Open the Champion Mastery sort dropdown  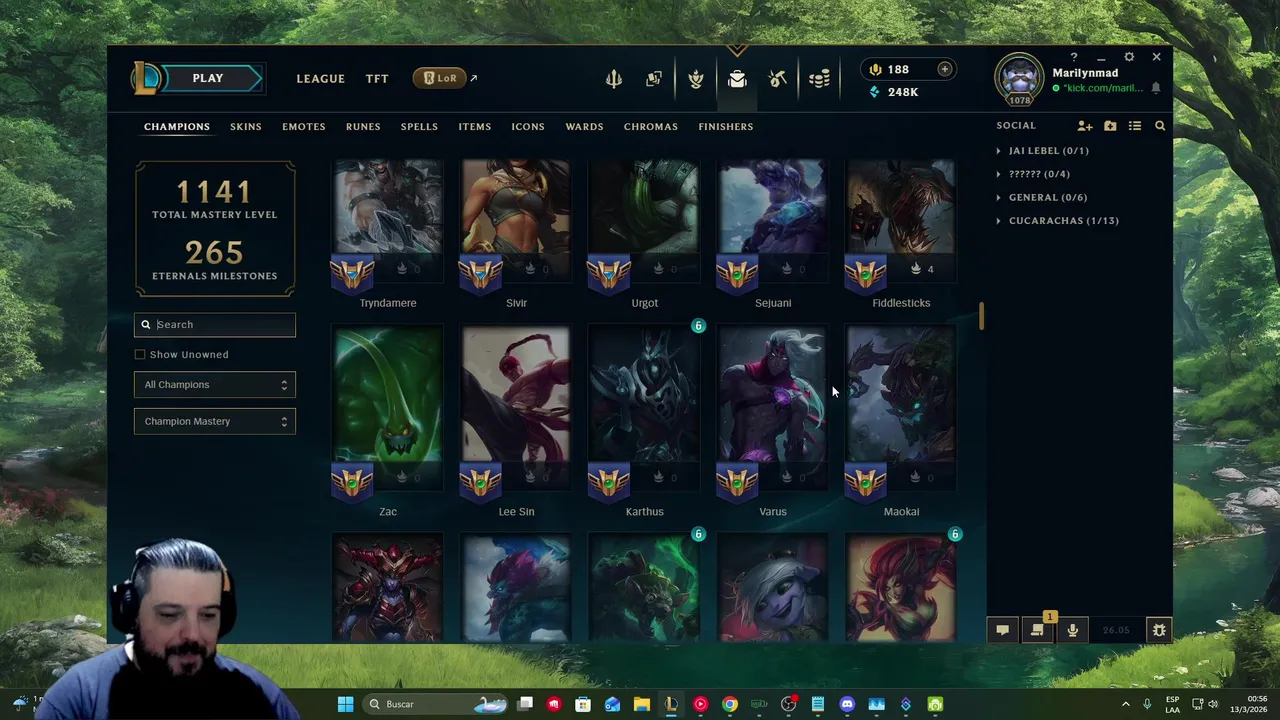215,421
